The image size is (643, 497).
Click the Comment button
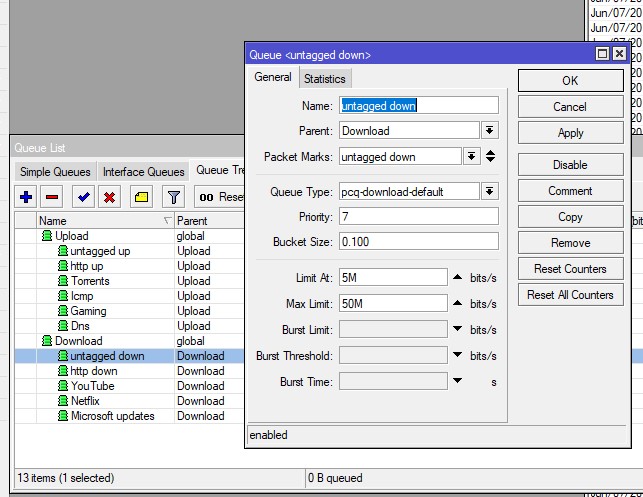tap(570, 191)
